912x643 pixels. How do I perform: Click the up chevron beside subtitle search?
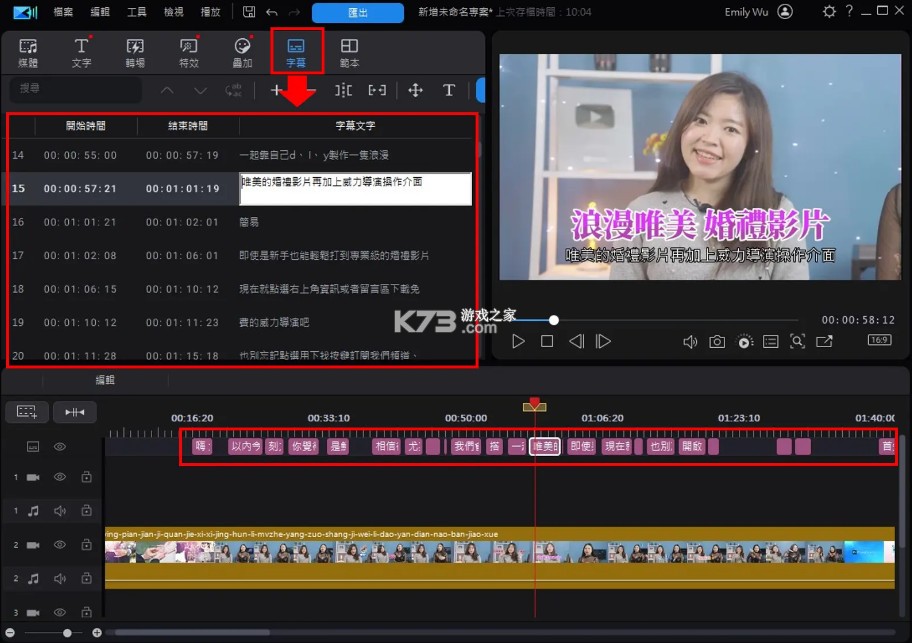[167, 90]
